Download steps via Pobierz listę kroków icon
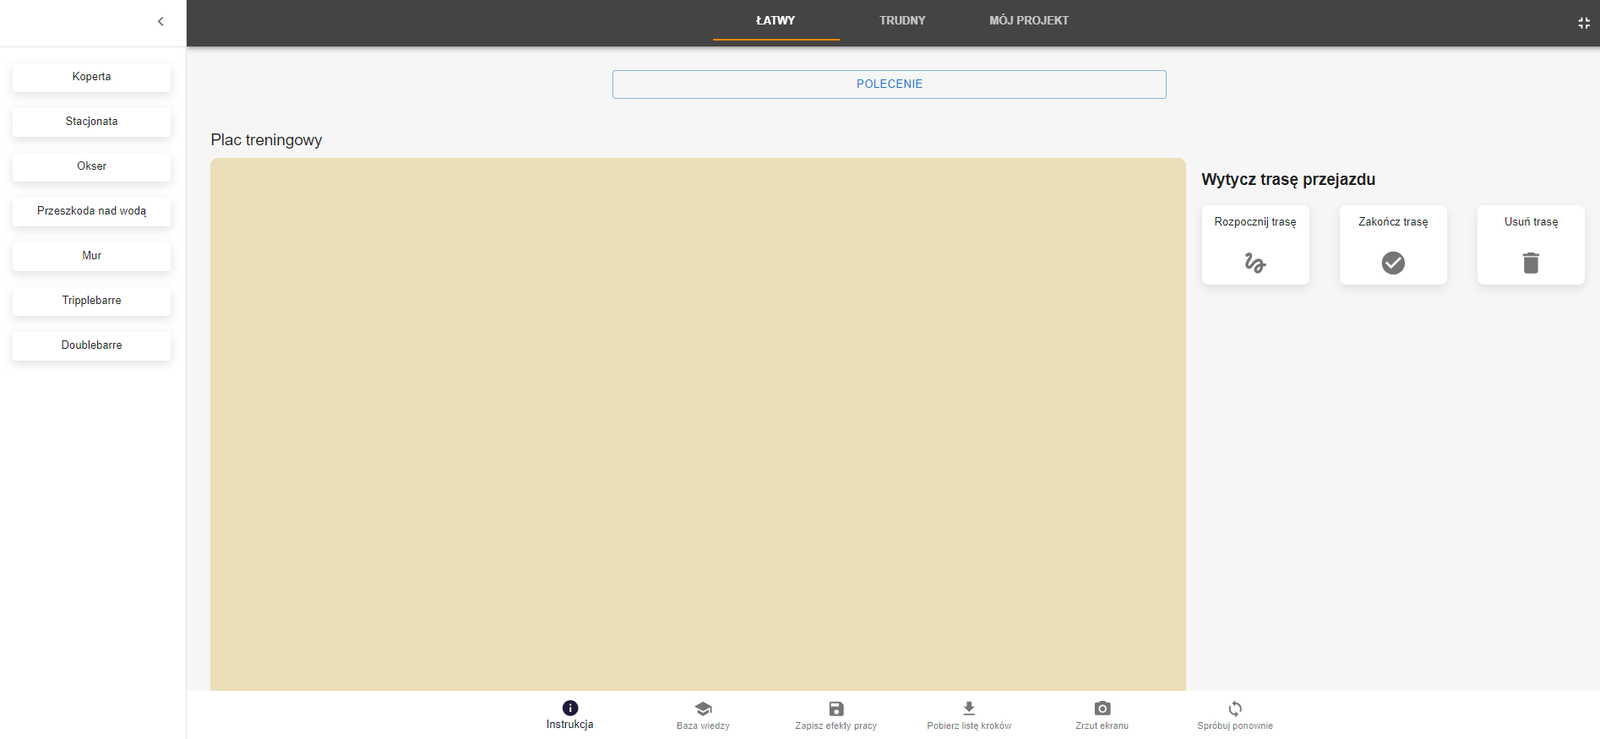 [969, 708]
